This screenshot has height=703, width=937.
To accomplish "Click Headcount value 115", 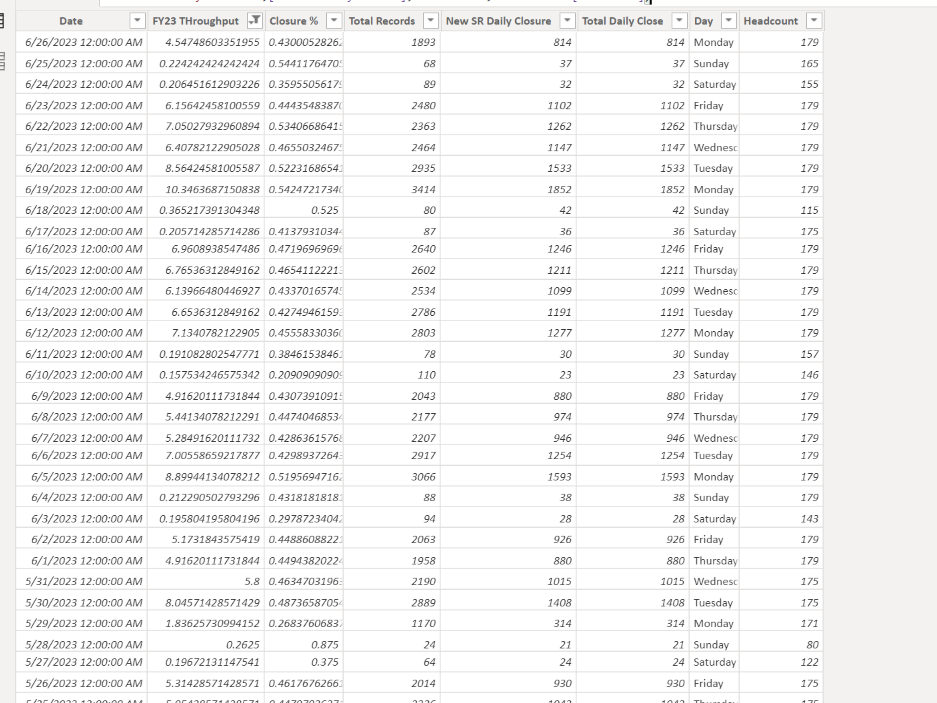I will (810, 210).
